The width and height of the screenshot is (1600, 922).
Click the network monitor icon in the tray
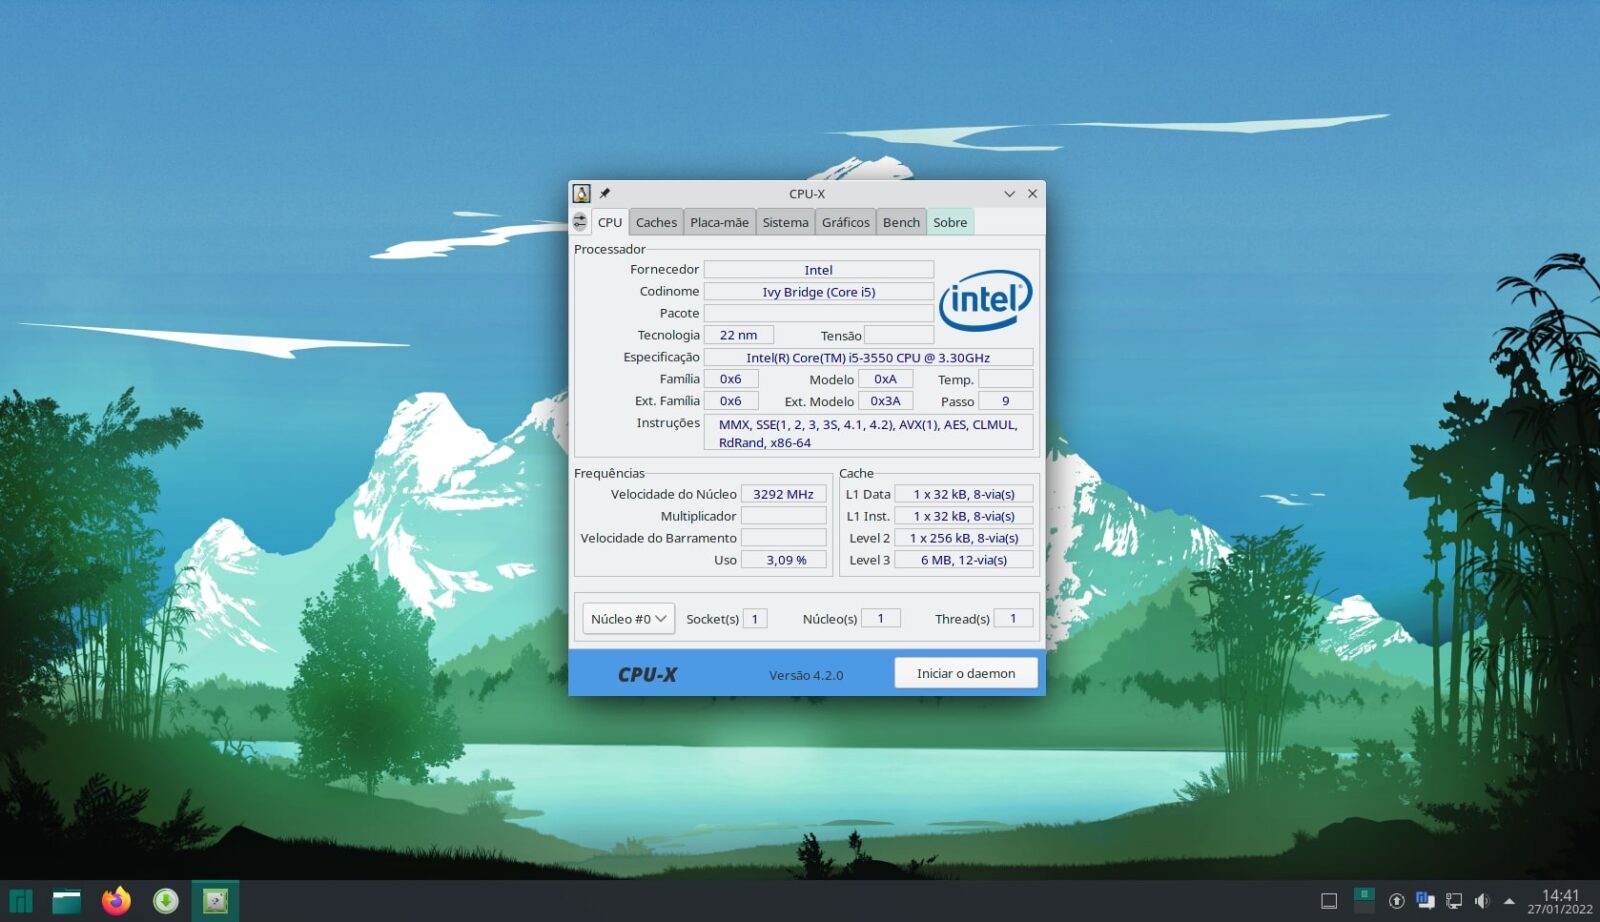(1453, 901)
